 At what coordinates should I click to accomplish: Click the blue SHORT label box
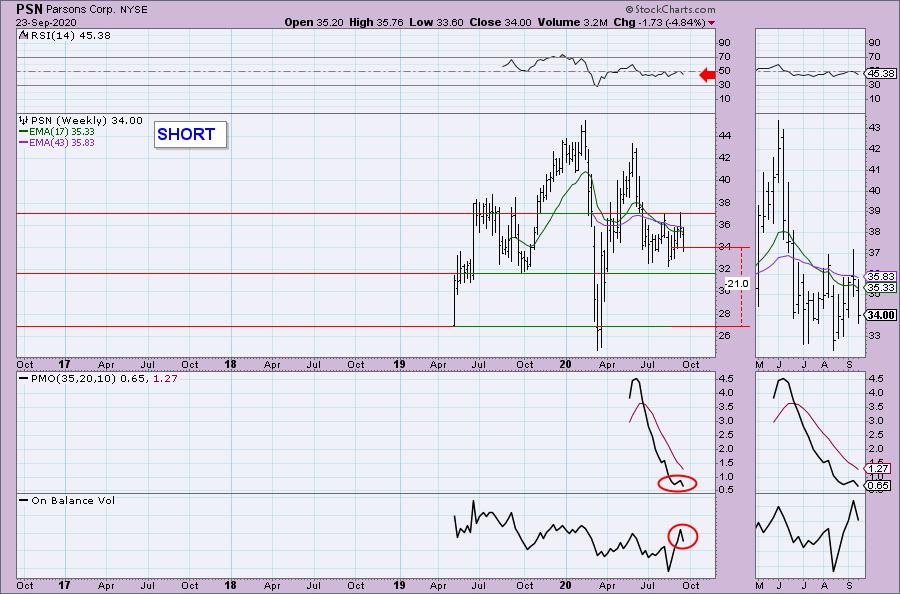click(190, 134)
